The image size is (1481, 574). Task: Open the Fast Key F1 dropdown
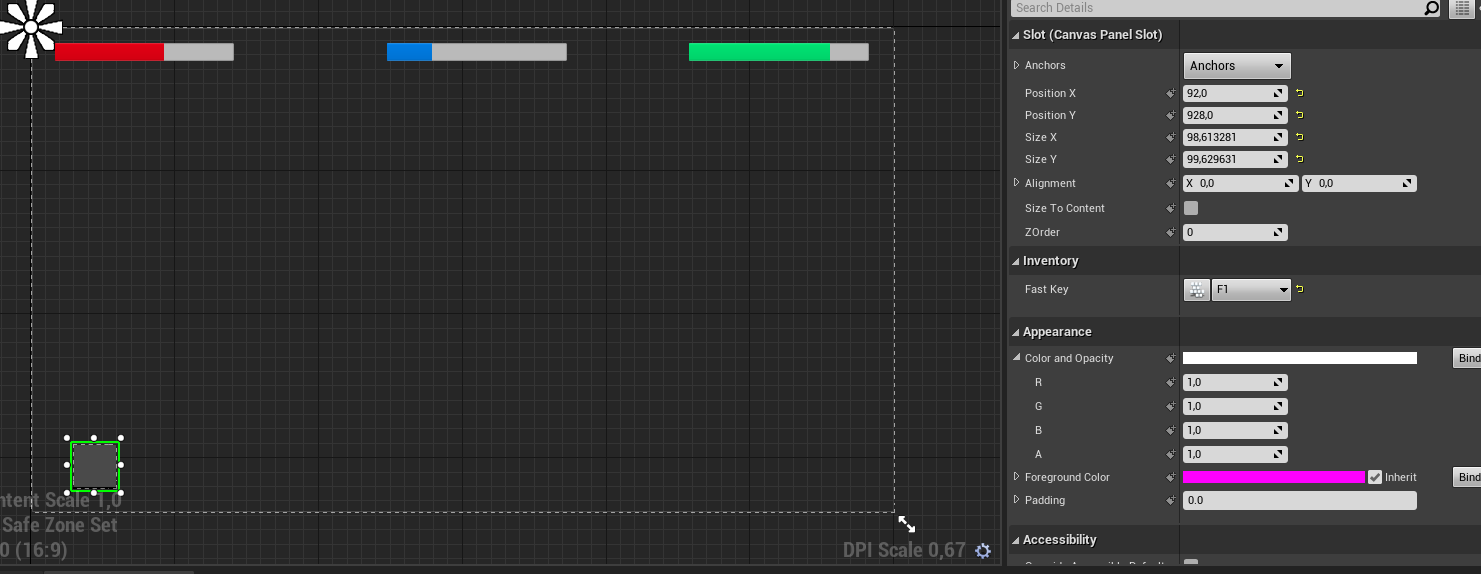pyautogui.click(x=1251, y=290)
